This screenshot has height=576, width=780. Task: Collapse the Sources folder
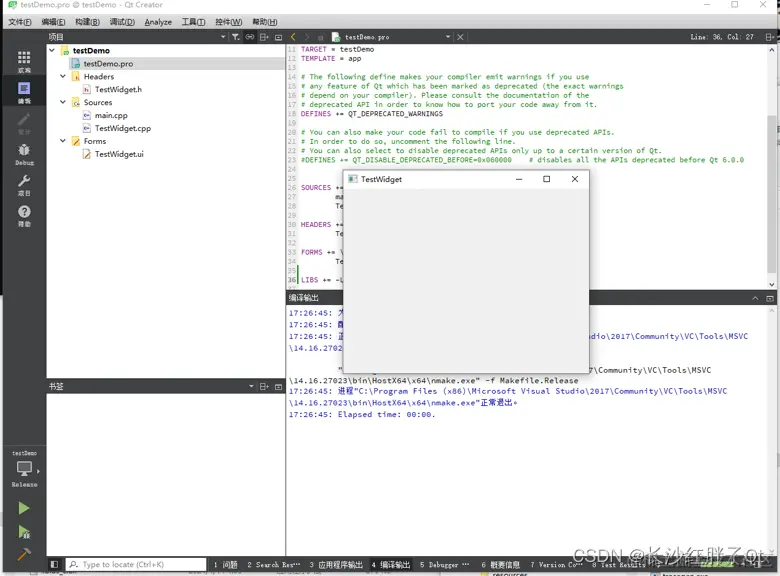[63, 102]
